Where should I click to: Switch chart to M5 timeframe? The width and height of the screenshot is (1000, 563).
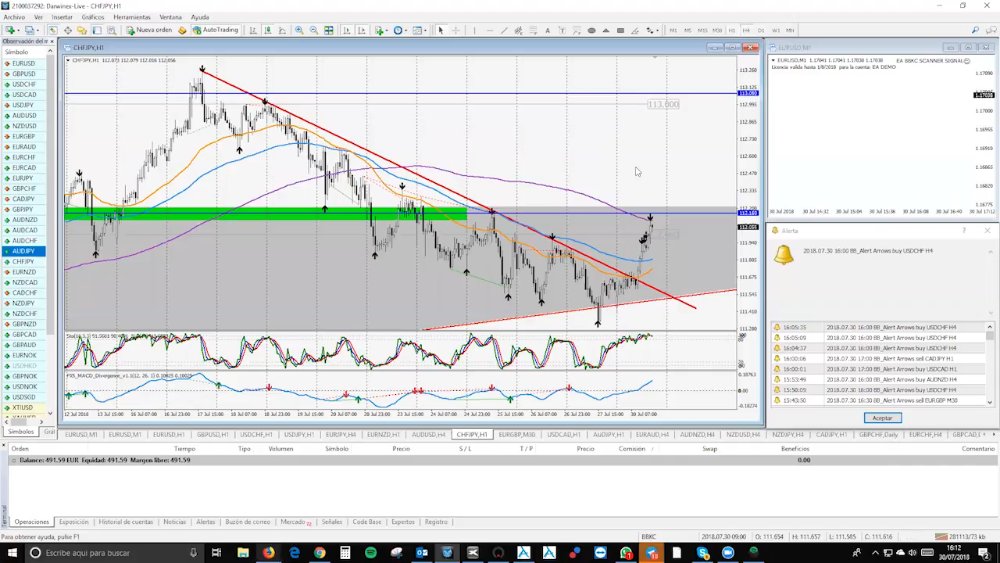tap(688, 30)
